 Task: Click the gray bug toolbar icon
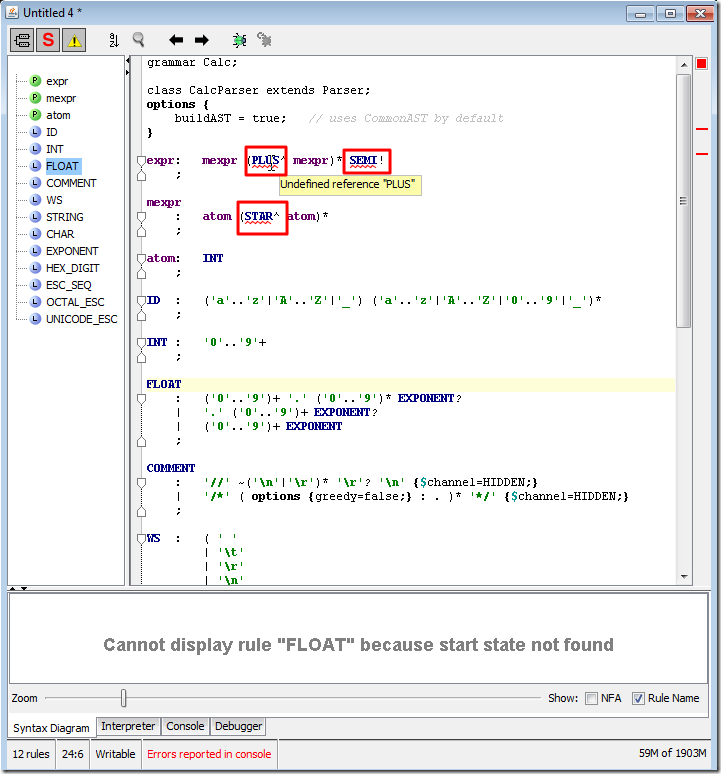tap(265, 39)
